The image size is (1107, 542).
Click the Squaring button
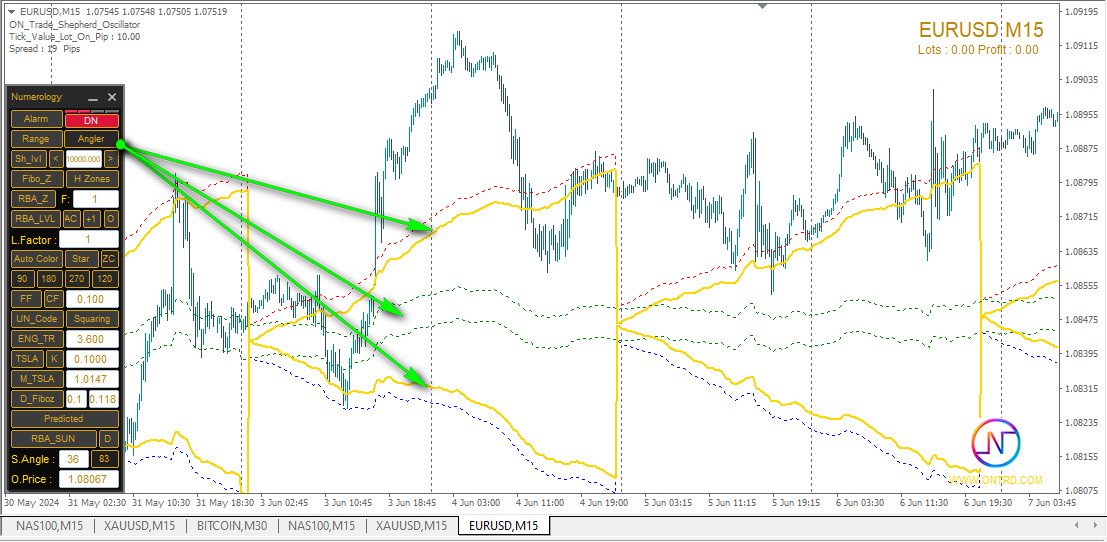[x=91, y=319]
